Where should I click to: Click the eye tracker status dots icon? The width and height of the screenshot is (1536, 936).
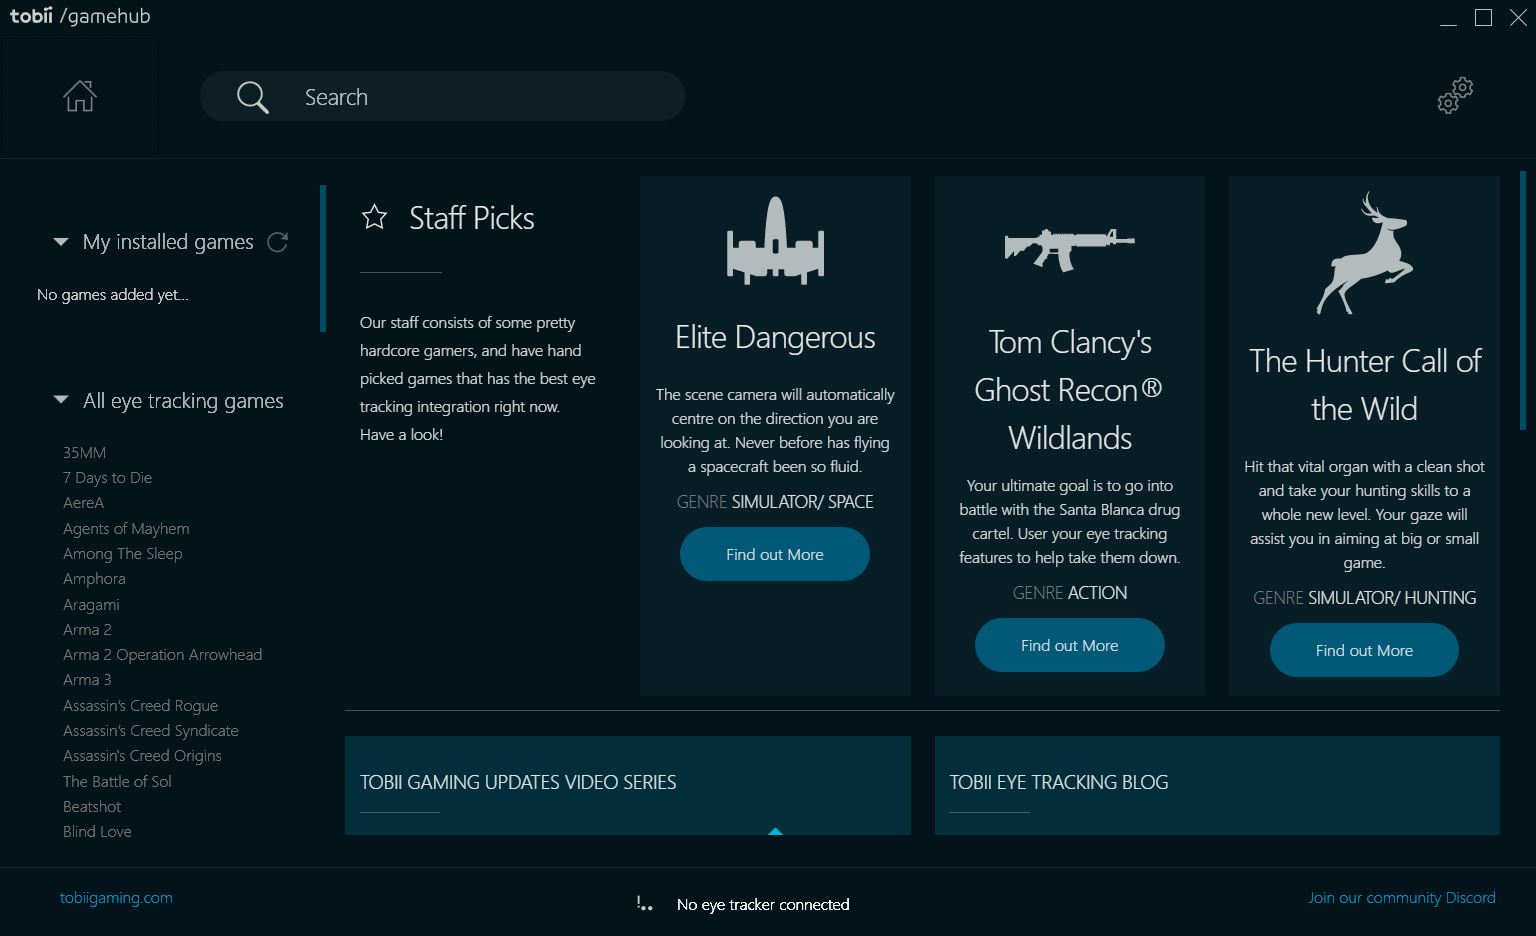(645, 904)
